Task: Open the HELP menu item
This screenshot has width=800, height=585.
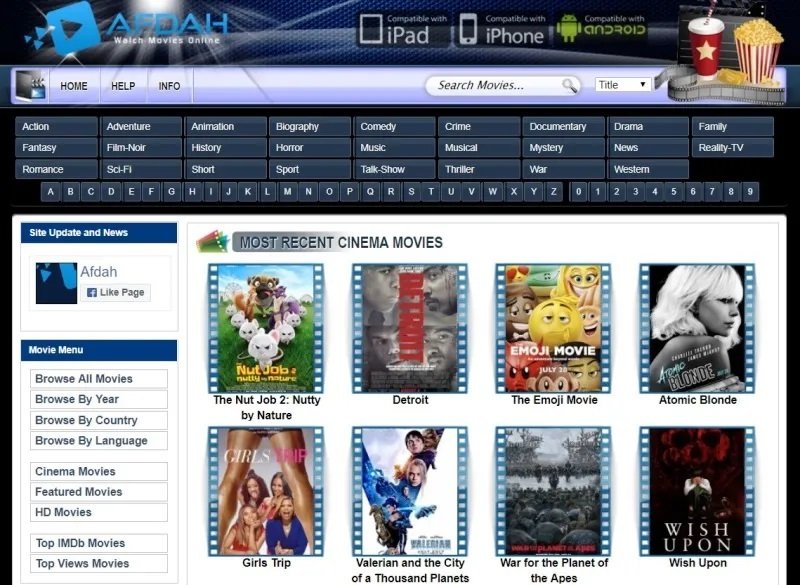Action: [123, 86]
